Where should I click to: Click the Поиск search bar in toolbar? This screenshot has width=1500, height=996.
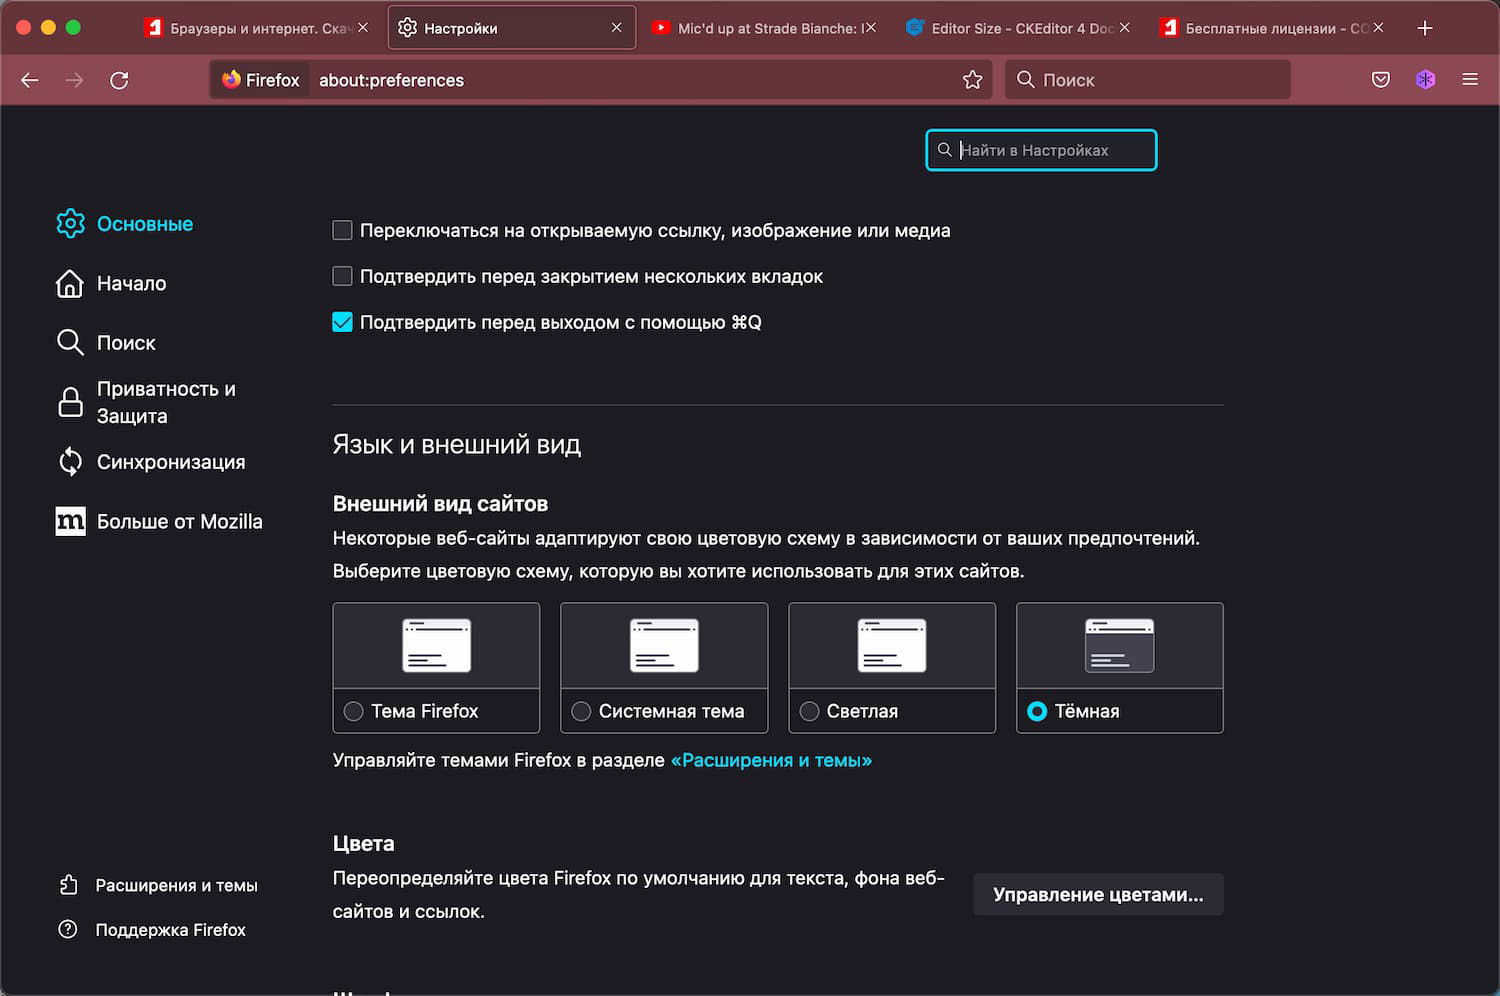point(1147,80)
